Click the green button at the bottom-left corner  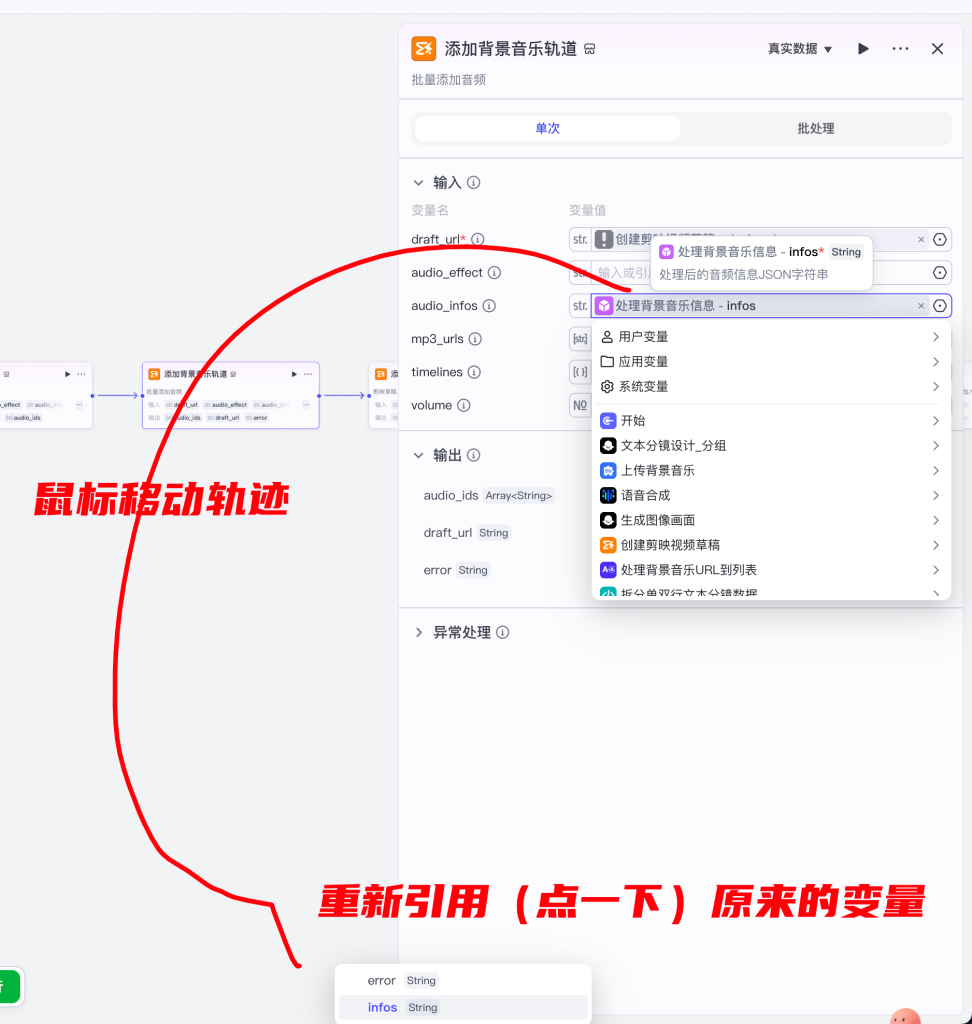coord(10,986)
